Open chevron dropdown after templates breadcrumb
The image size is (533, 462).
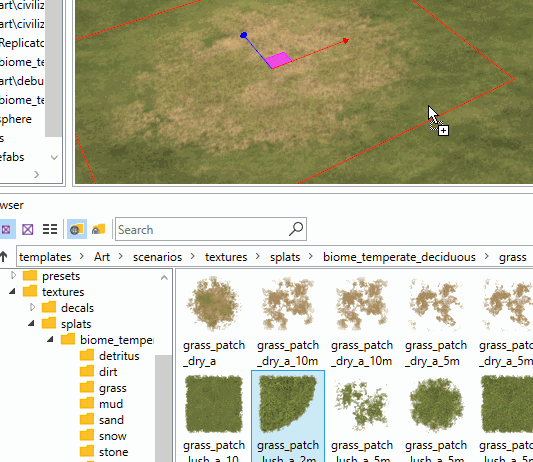(x=82, y=257)
